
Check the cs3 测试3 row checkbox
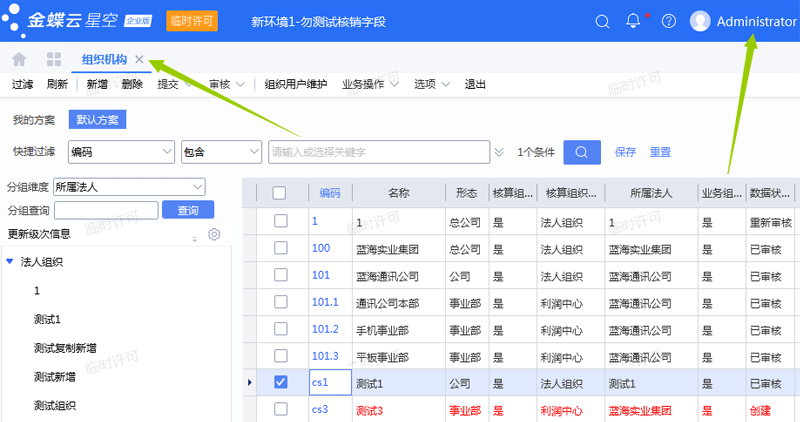281,409
